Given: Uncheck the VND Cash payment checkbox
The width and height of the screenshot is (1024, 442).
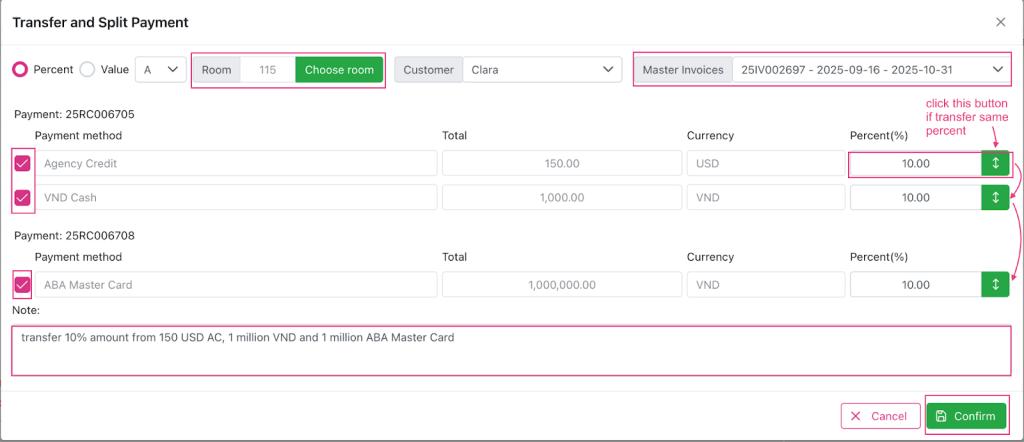Looking at the screenshot, I should [x=22, y=197].
